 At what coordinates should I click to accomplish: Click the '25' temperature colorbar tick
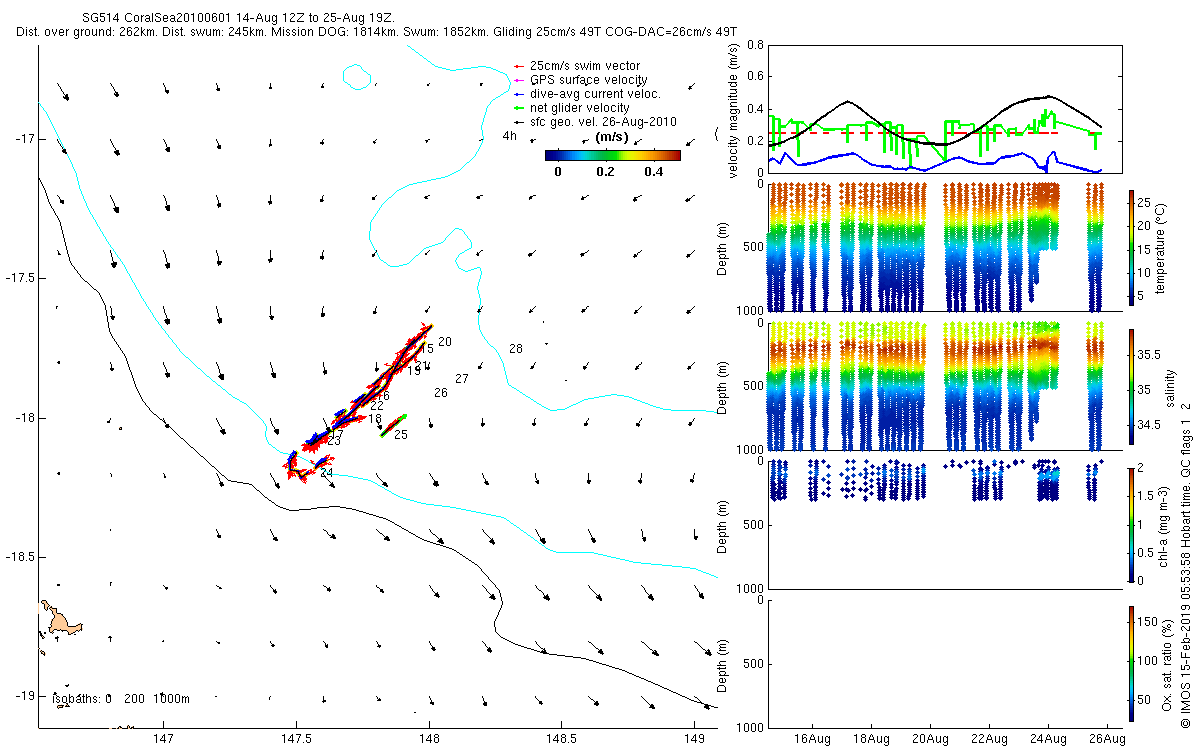1144,203
